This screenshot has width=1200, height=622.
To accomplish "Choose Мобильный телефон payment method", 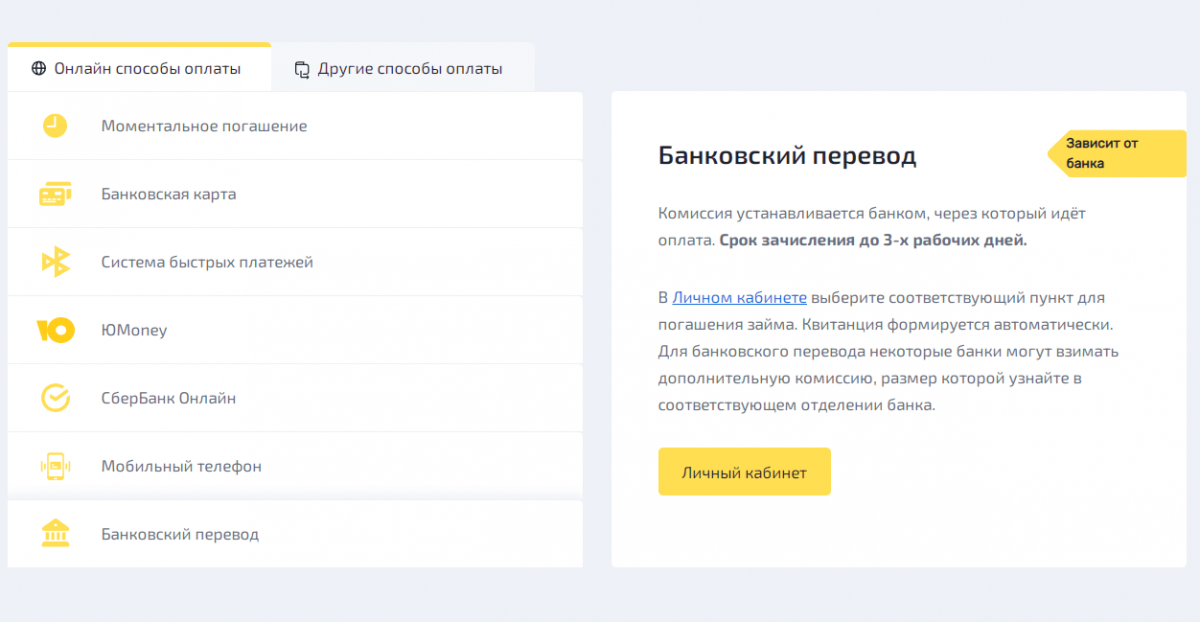I will (x=295, y=466).
